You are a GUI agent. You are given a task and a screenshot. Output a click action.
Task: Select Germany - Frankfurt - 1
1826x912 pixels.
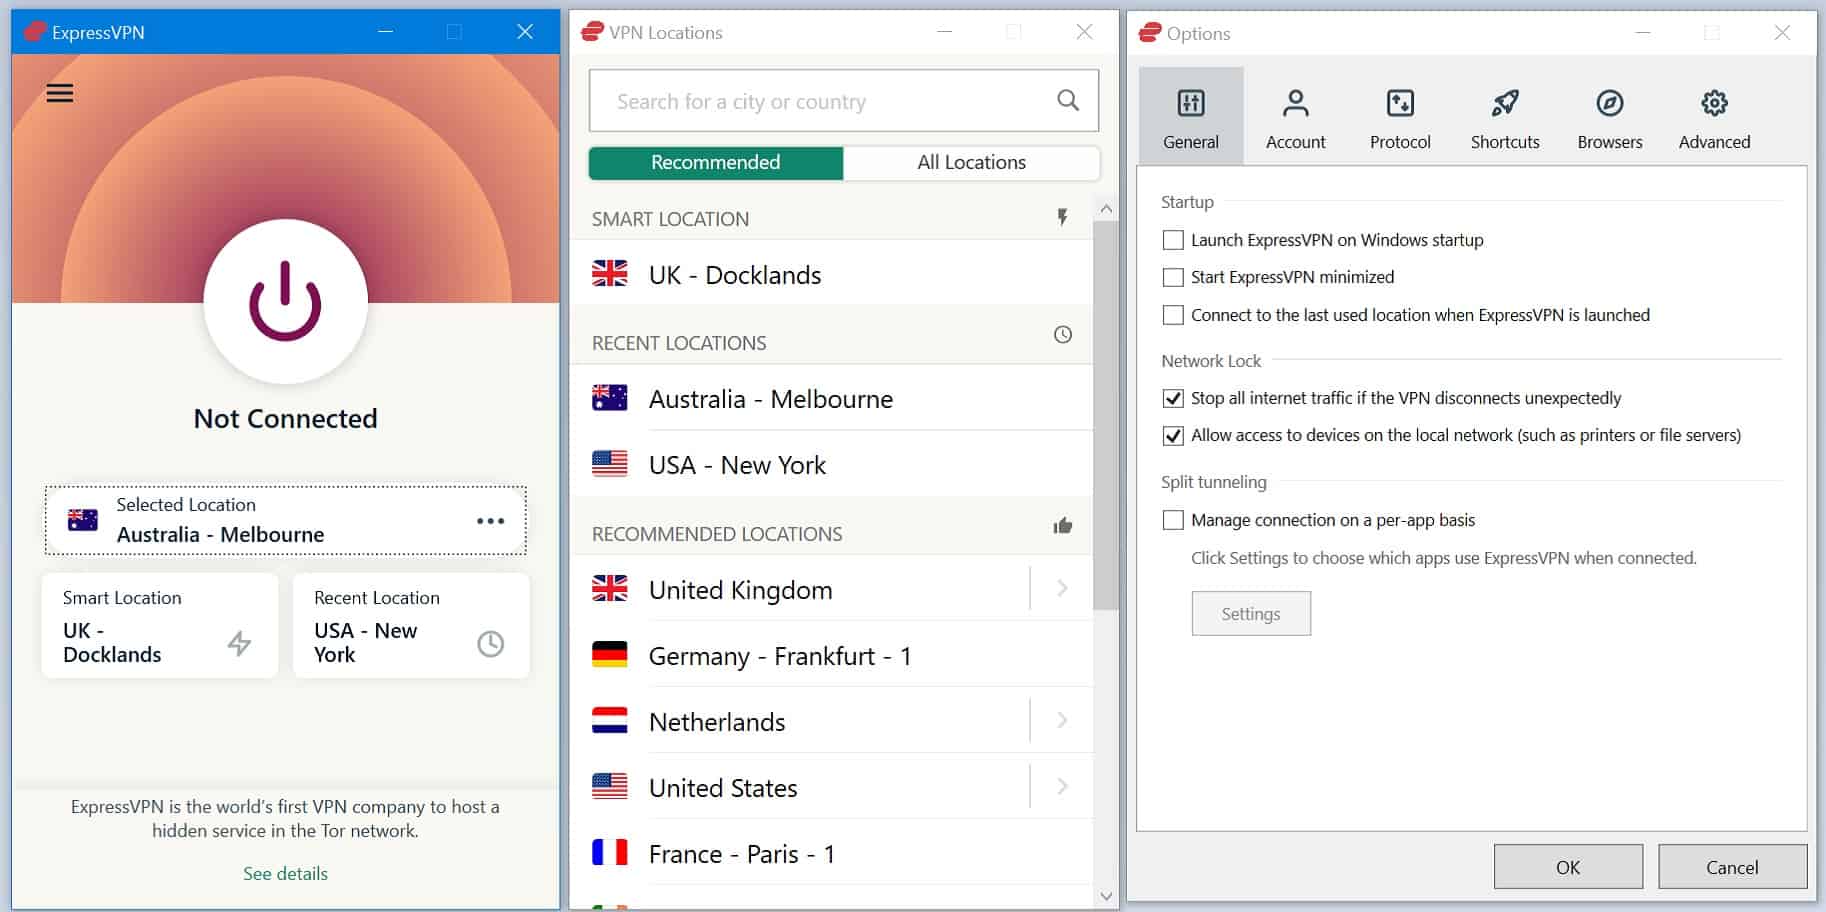[831, 655]
